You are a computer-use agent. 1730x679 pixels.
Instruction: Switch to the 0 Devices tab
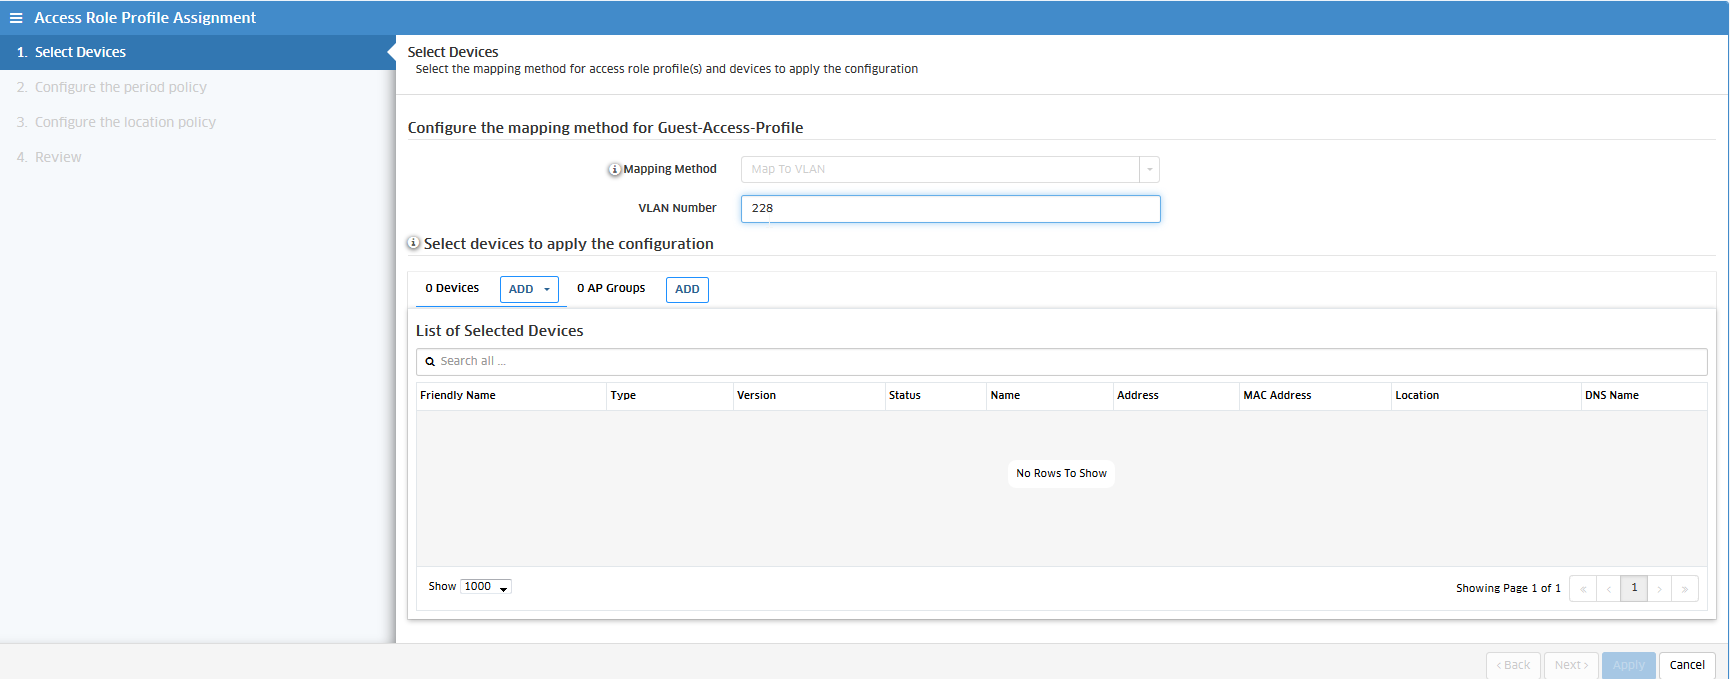coord(452,289)
